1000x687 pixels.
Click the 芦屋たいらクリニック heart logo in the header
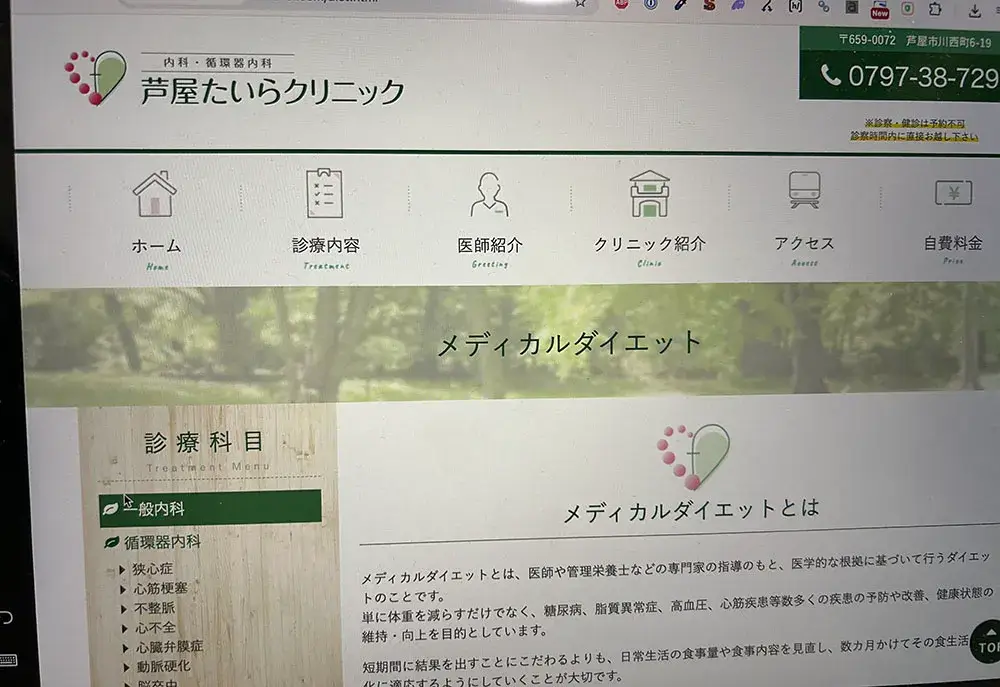tap(96, 77)
